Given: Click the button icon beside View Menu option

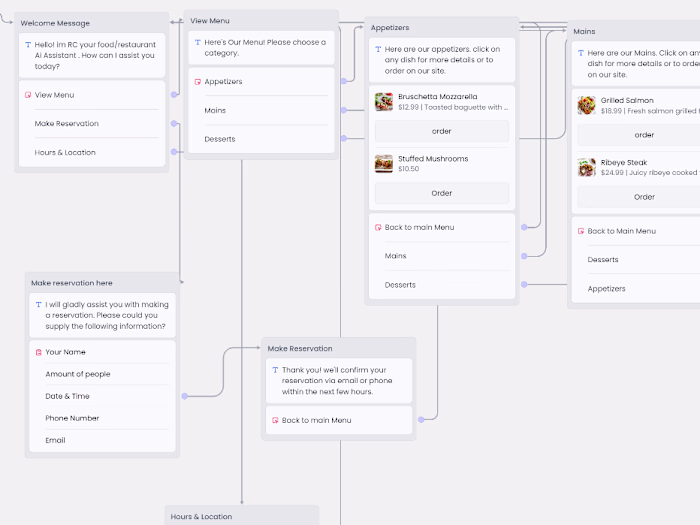Looking at the screenshot, I should pos(28,95).
